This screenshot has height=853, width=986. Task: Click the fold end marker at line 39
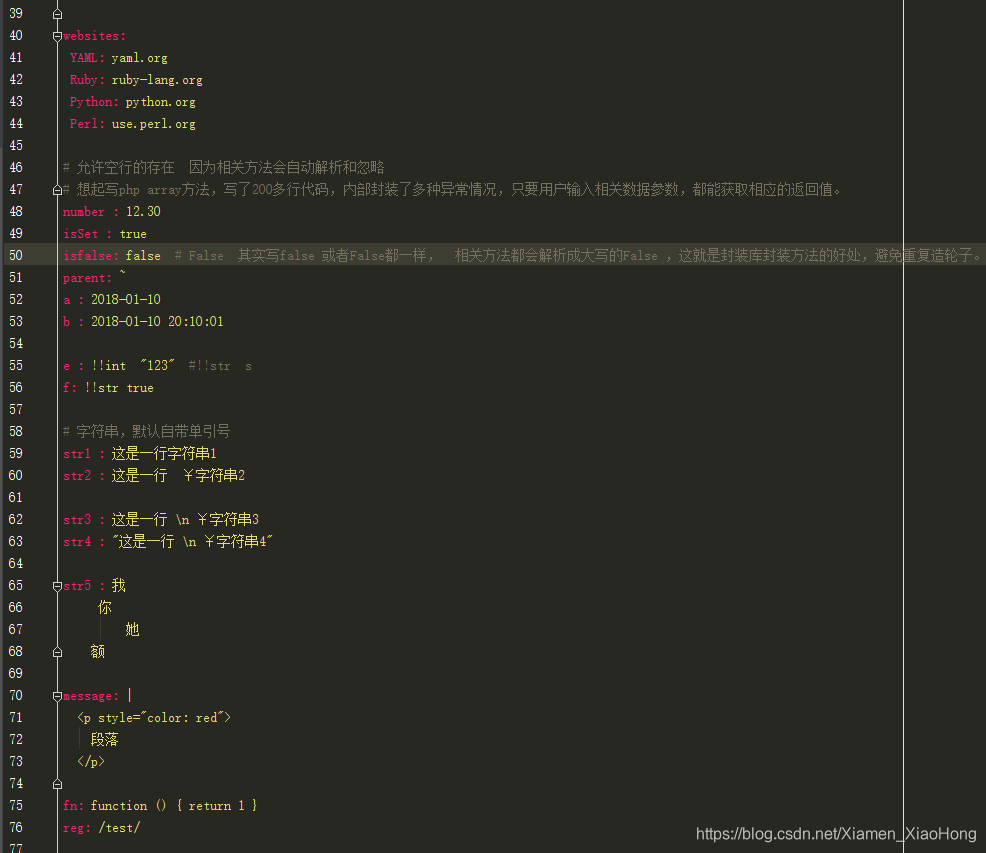tap(57, 14)
